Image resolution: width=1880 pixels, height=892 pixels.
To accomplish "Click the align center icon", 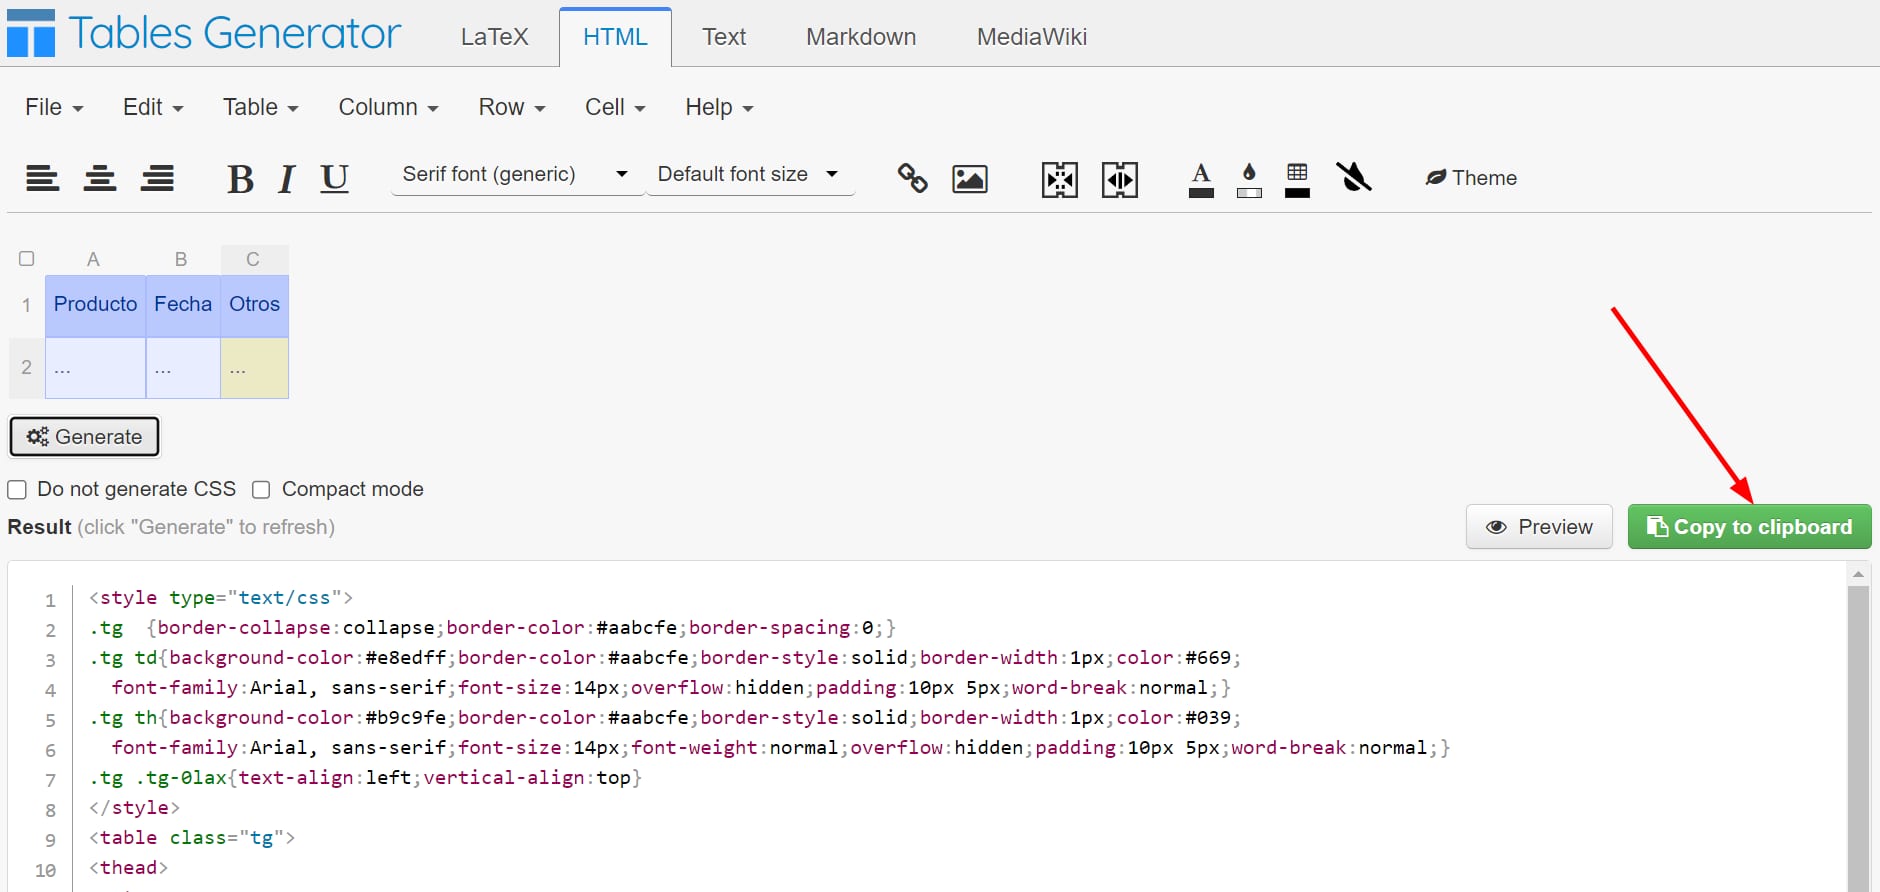I will point(100,179).
